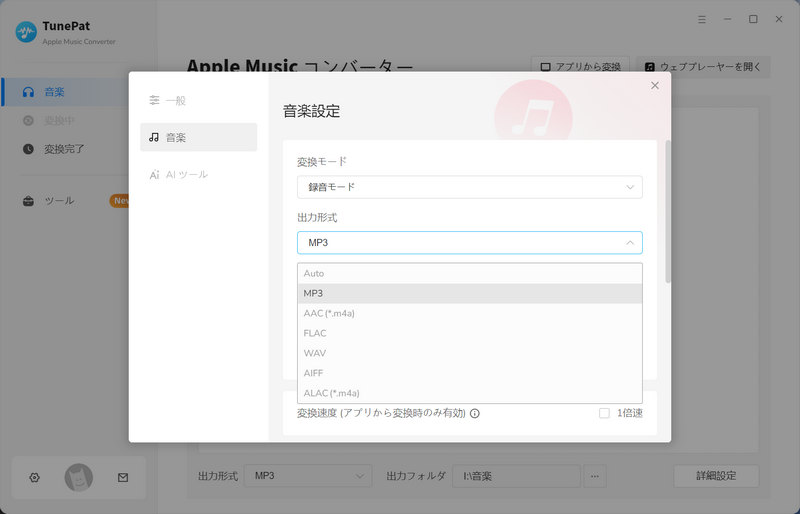Open the mail envelope icon
800x514 pixels.
(x=123, y=478)
